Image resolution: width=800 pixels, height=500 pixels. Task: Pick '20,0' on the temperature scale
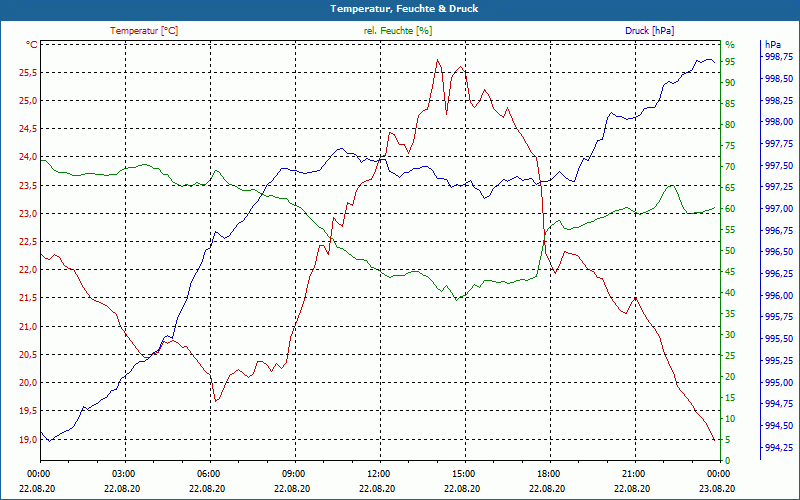pyautogui.click(x=28, y=383)
